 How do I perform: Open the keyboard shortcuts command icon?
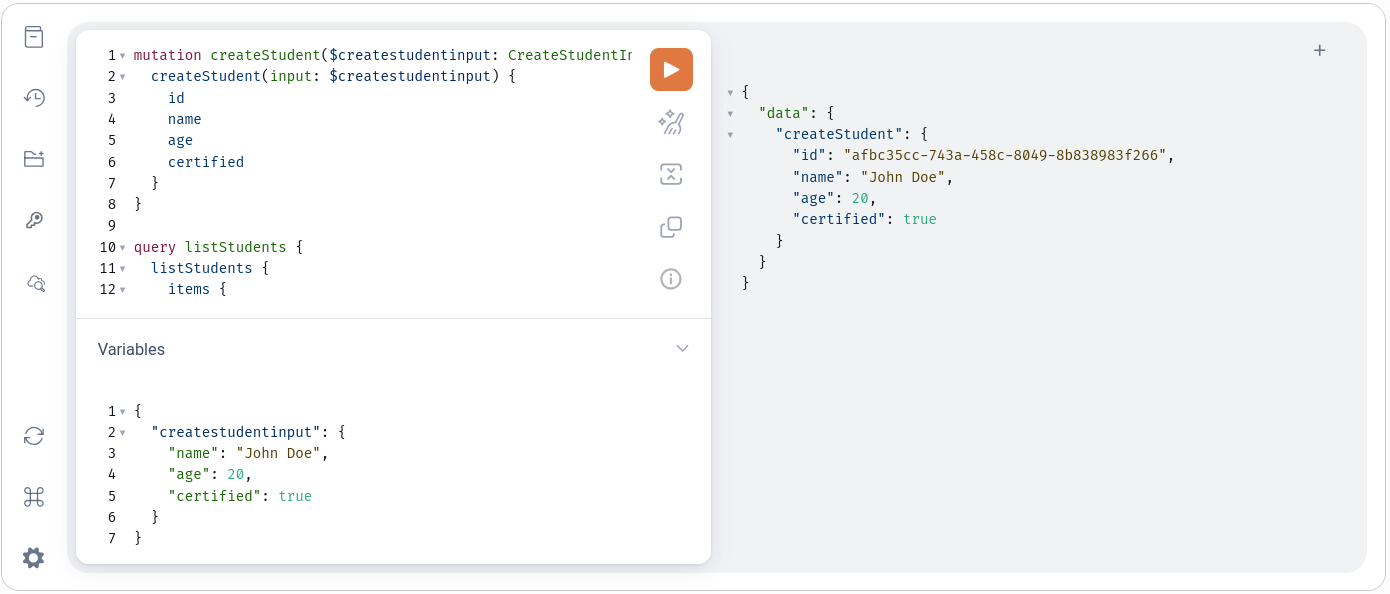click(34, 497)
